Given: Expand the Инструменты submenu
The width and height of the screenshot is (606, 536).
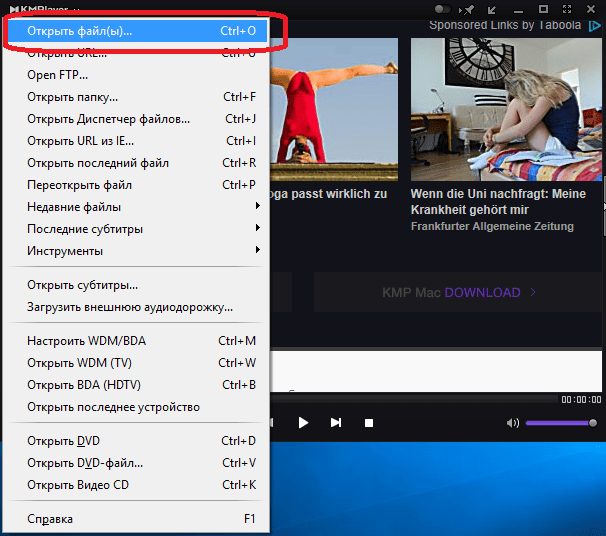Looking at the screenshot, I should click(138, 251).
